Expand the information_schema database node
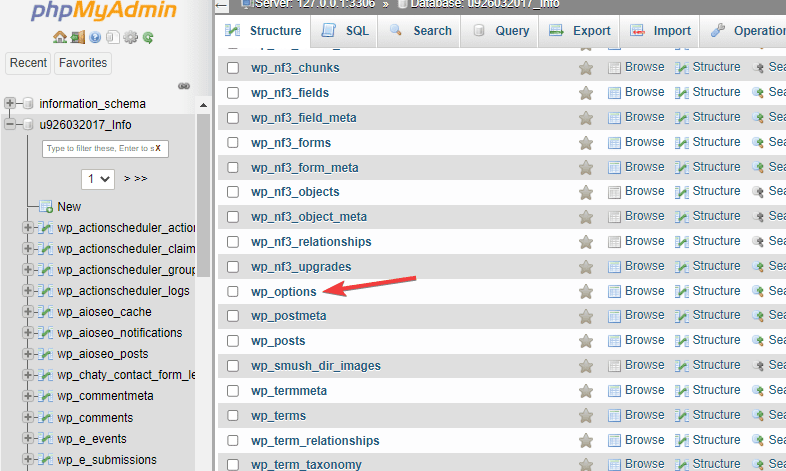Image resolution: width=786 pixels, height=471 pixels. tap(10, 103)
